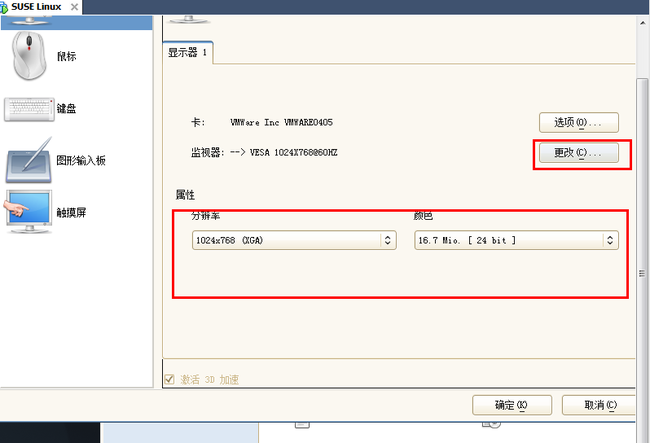Open the keyboard (键盘) settings icon
Screen dimensions: 650x443
click(29, 109)
